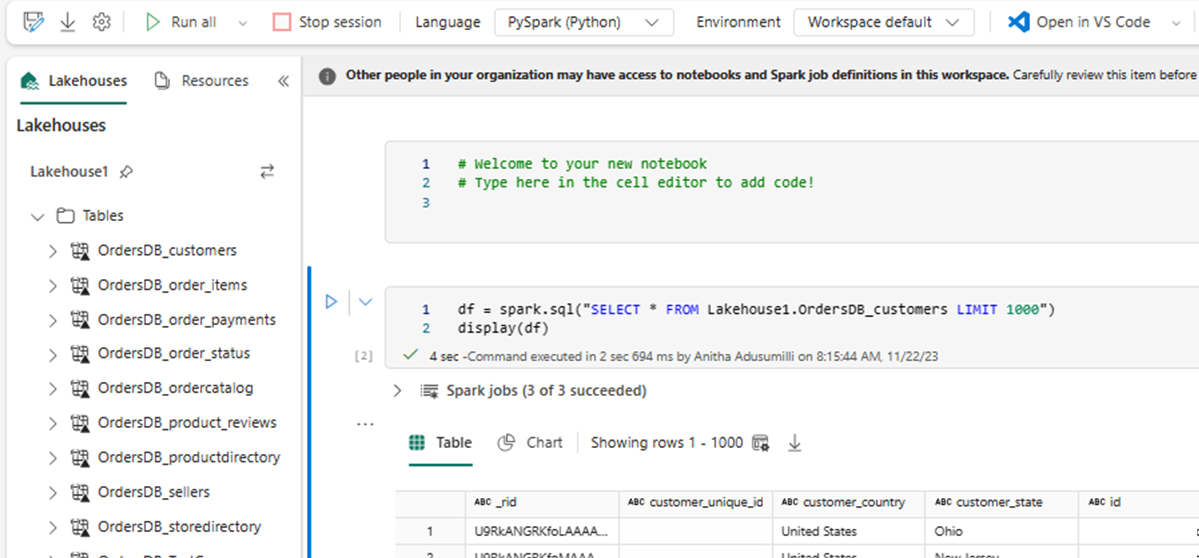The image size is (1199, 558).
Task: Expand OrdersDB_order_status table
Action: pyautogui.click(x=53, y=355)
